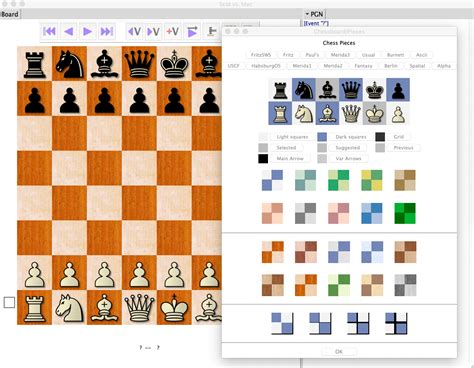Click the Suggested color button
Viewport: 474px width, 368px height.
(347, 148)
